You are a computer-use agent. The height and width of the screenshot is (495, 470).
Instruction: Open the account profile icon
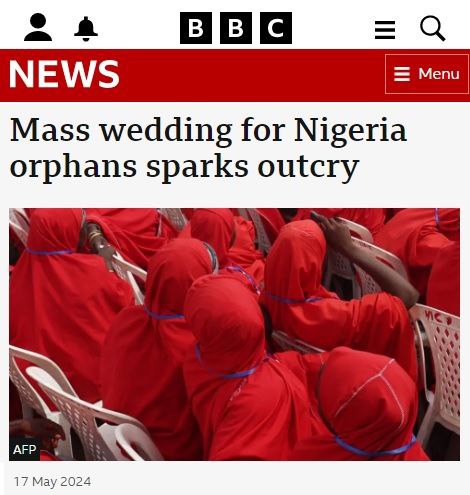point(38,27)
